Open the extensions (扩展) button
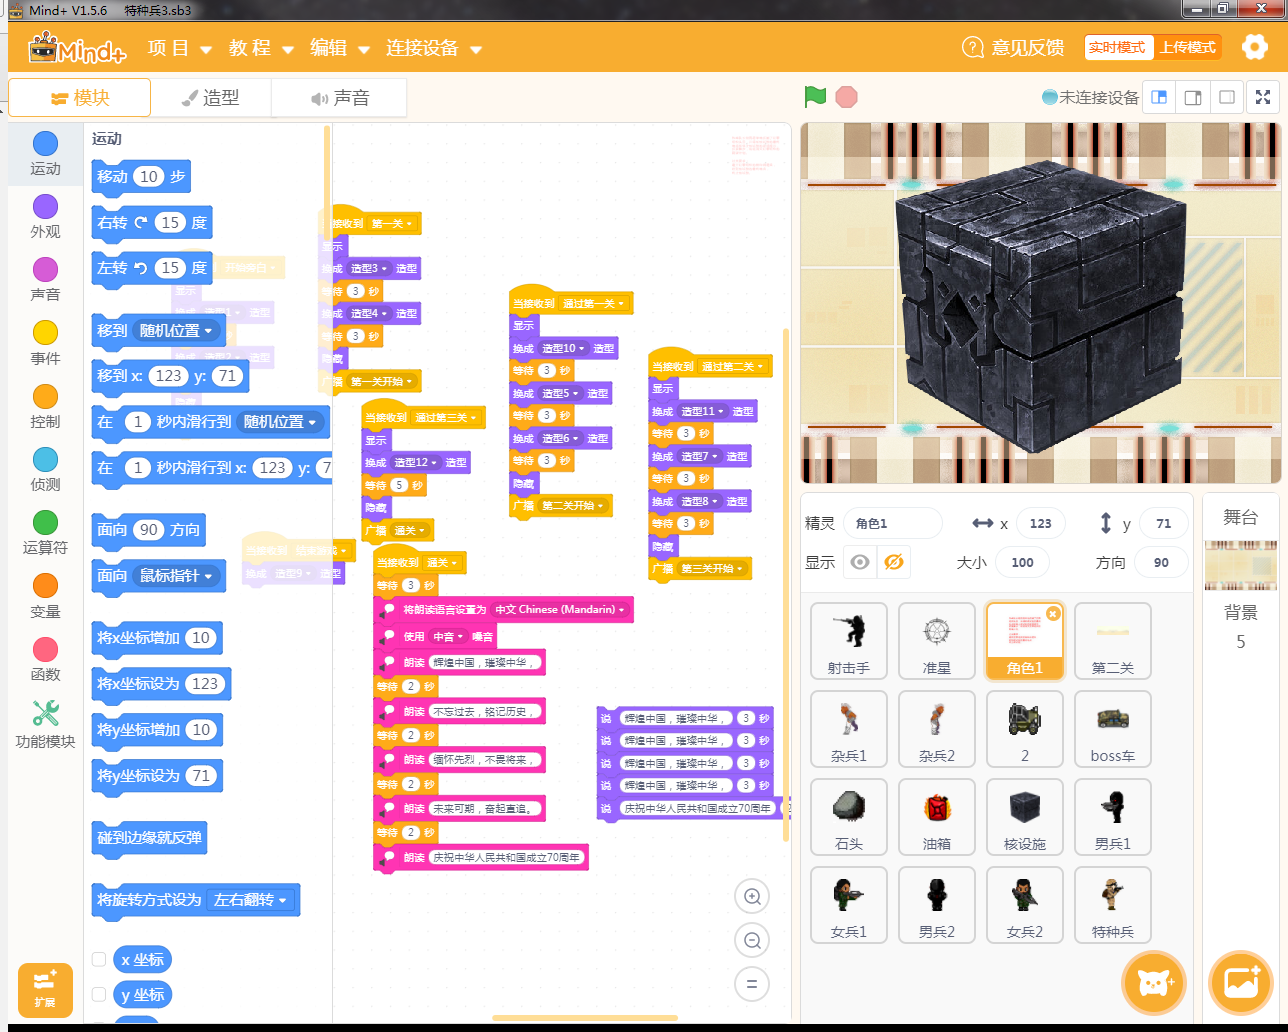This screenshot has height=1032, width=1288. tap(45, 989)
